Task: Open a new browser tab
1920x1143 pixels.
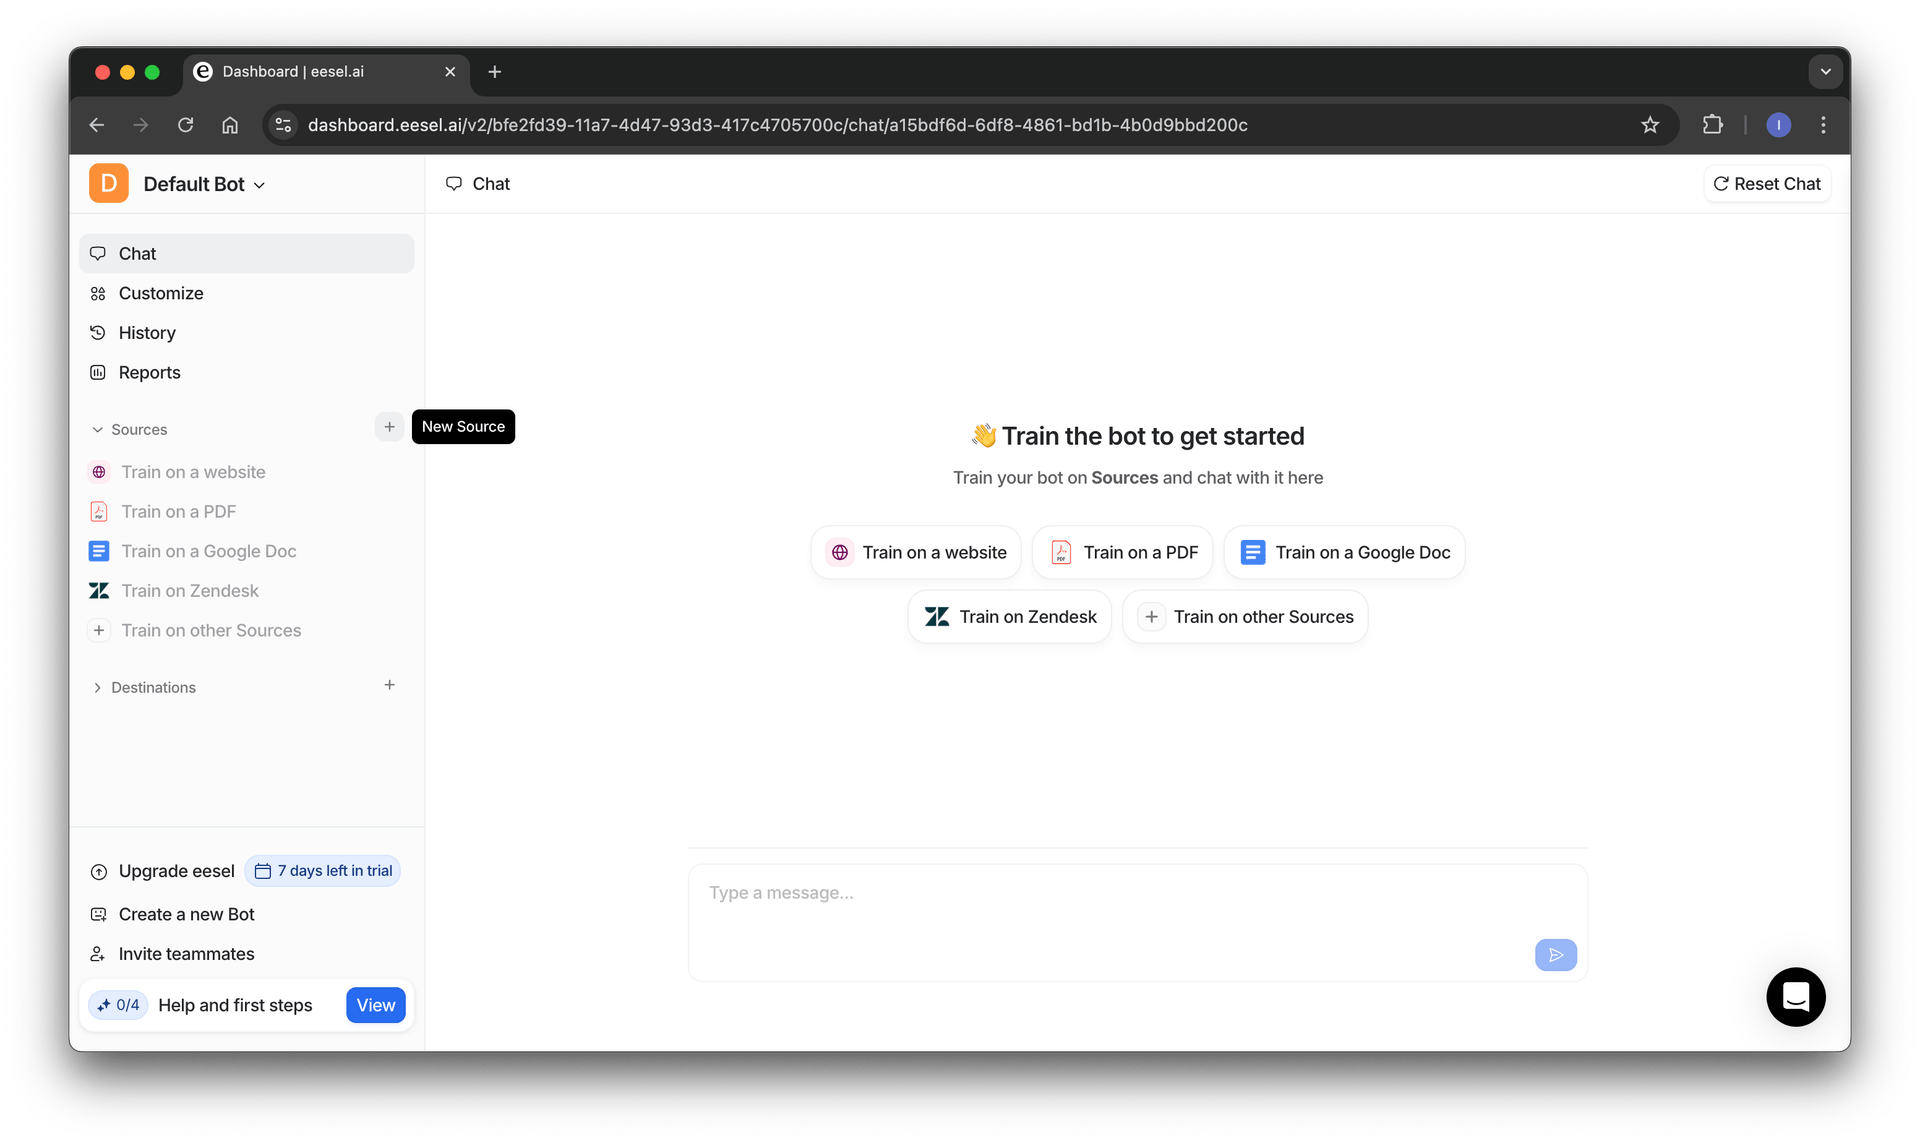Action: point(495,72)
